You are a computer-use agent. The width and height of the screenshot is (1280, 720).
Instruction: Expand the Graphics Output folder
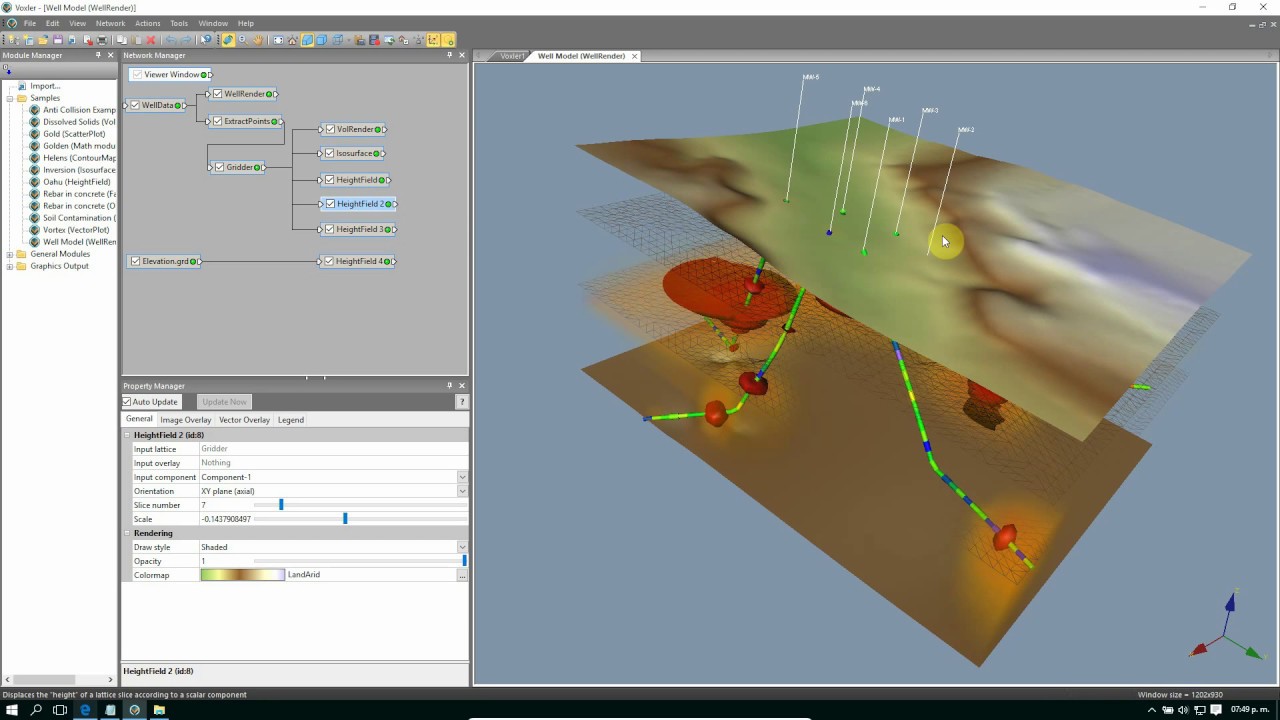[x=10, y=266]
